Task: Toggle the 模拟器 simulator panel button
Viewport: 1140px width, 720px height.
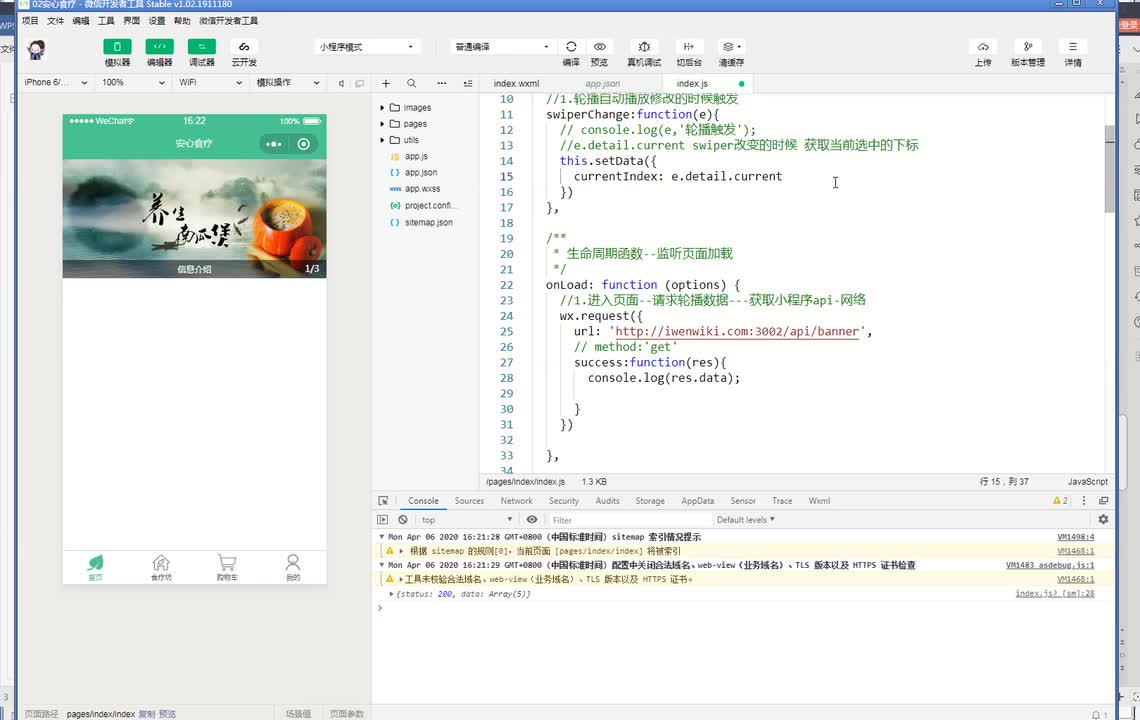Action: click(x=117, y=47)
